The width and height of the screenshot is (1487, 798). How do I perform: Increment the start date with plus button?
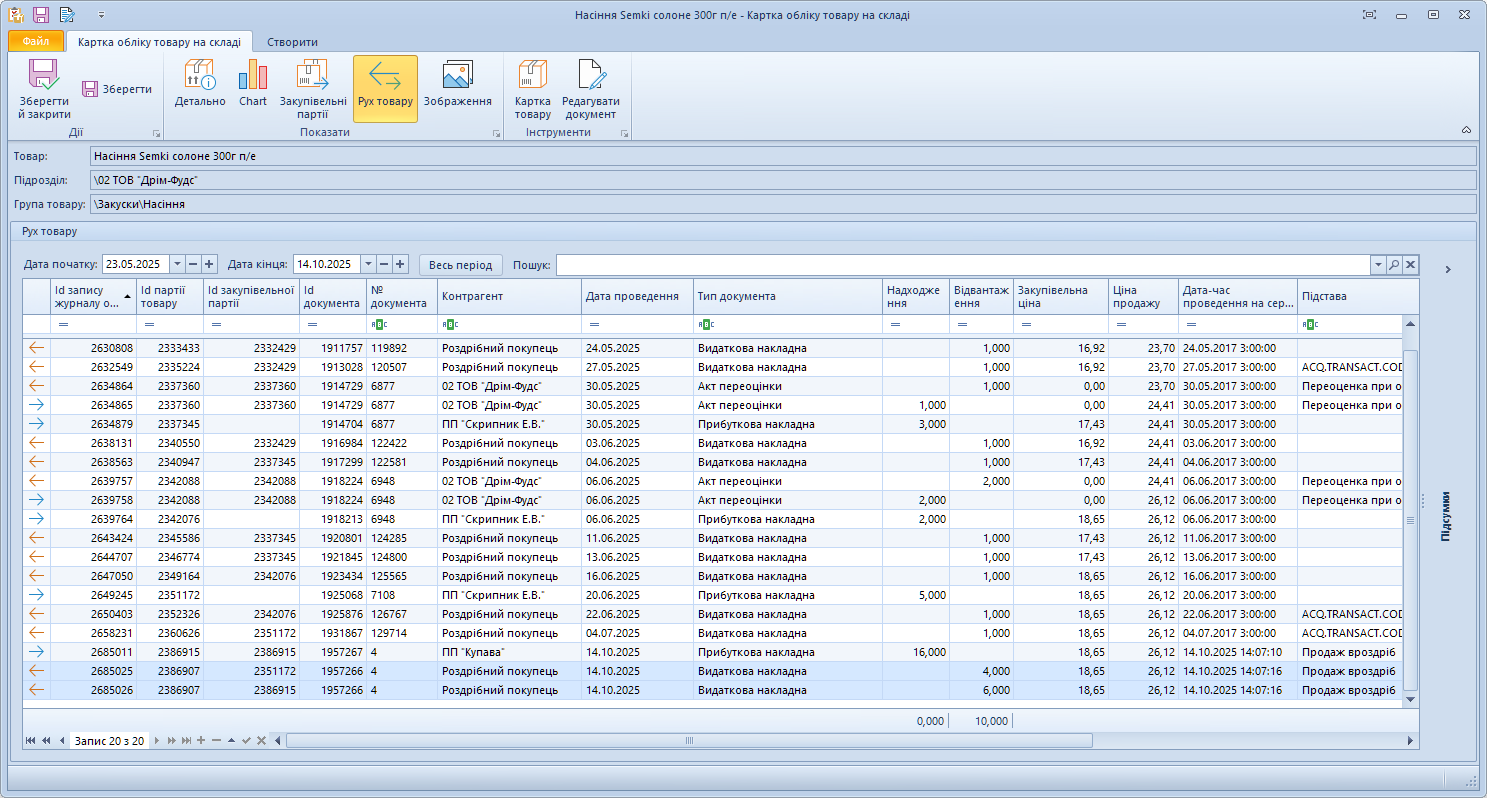pos(209,264)
